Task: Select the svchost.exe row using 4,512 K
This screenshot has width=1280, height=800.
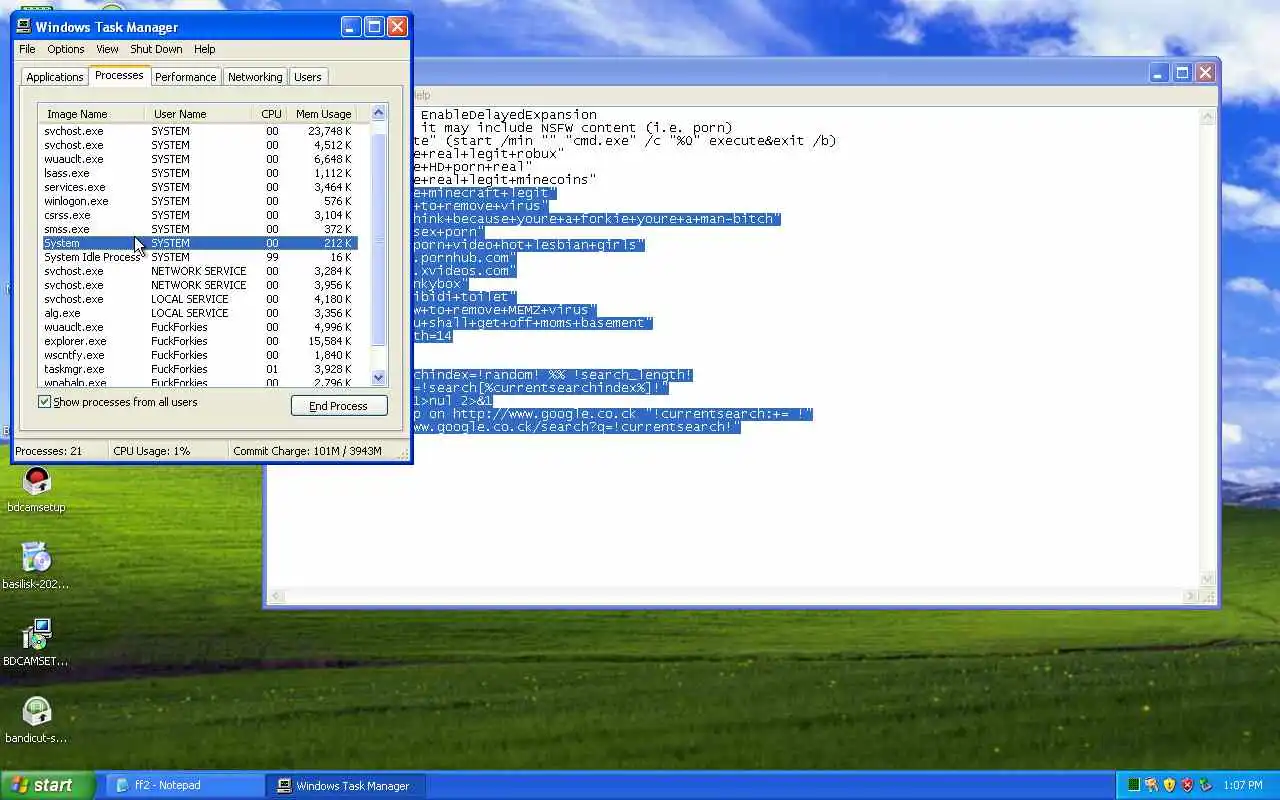Action: (198, 145)
